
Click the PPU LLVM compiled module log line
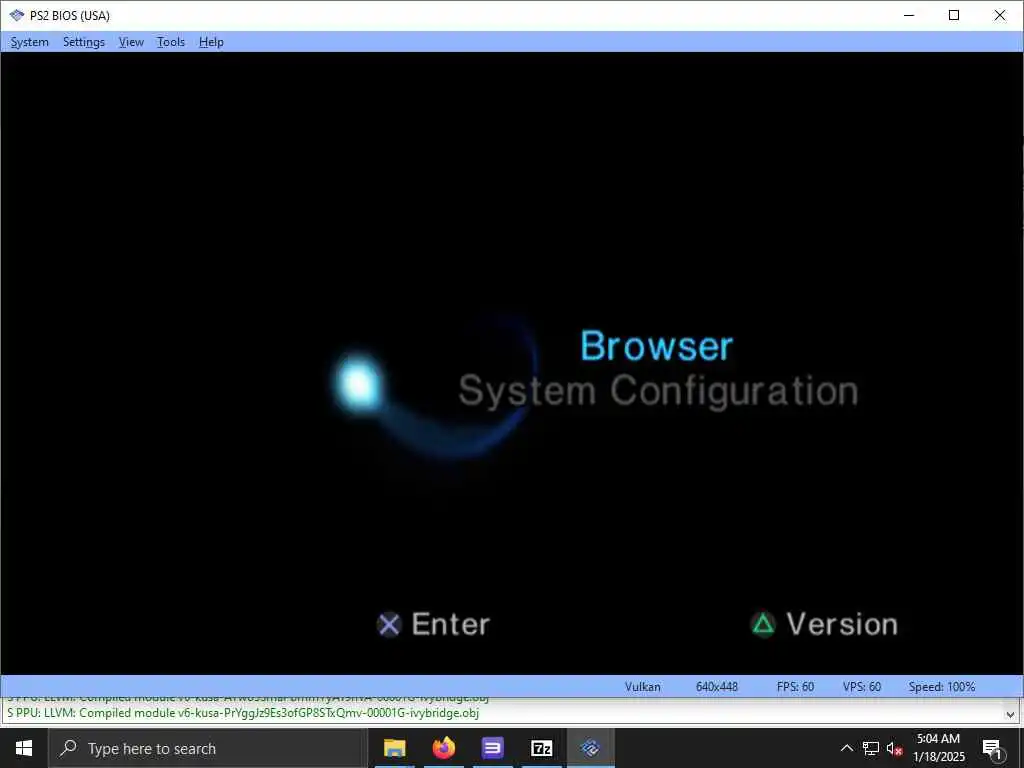pyautogui.click(x=243, y=712)
